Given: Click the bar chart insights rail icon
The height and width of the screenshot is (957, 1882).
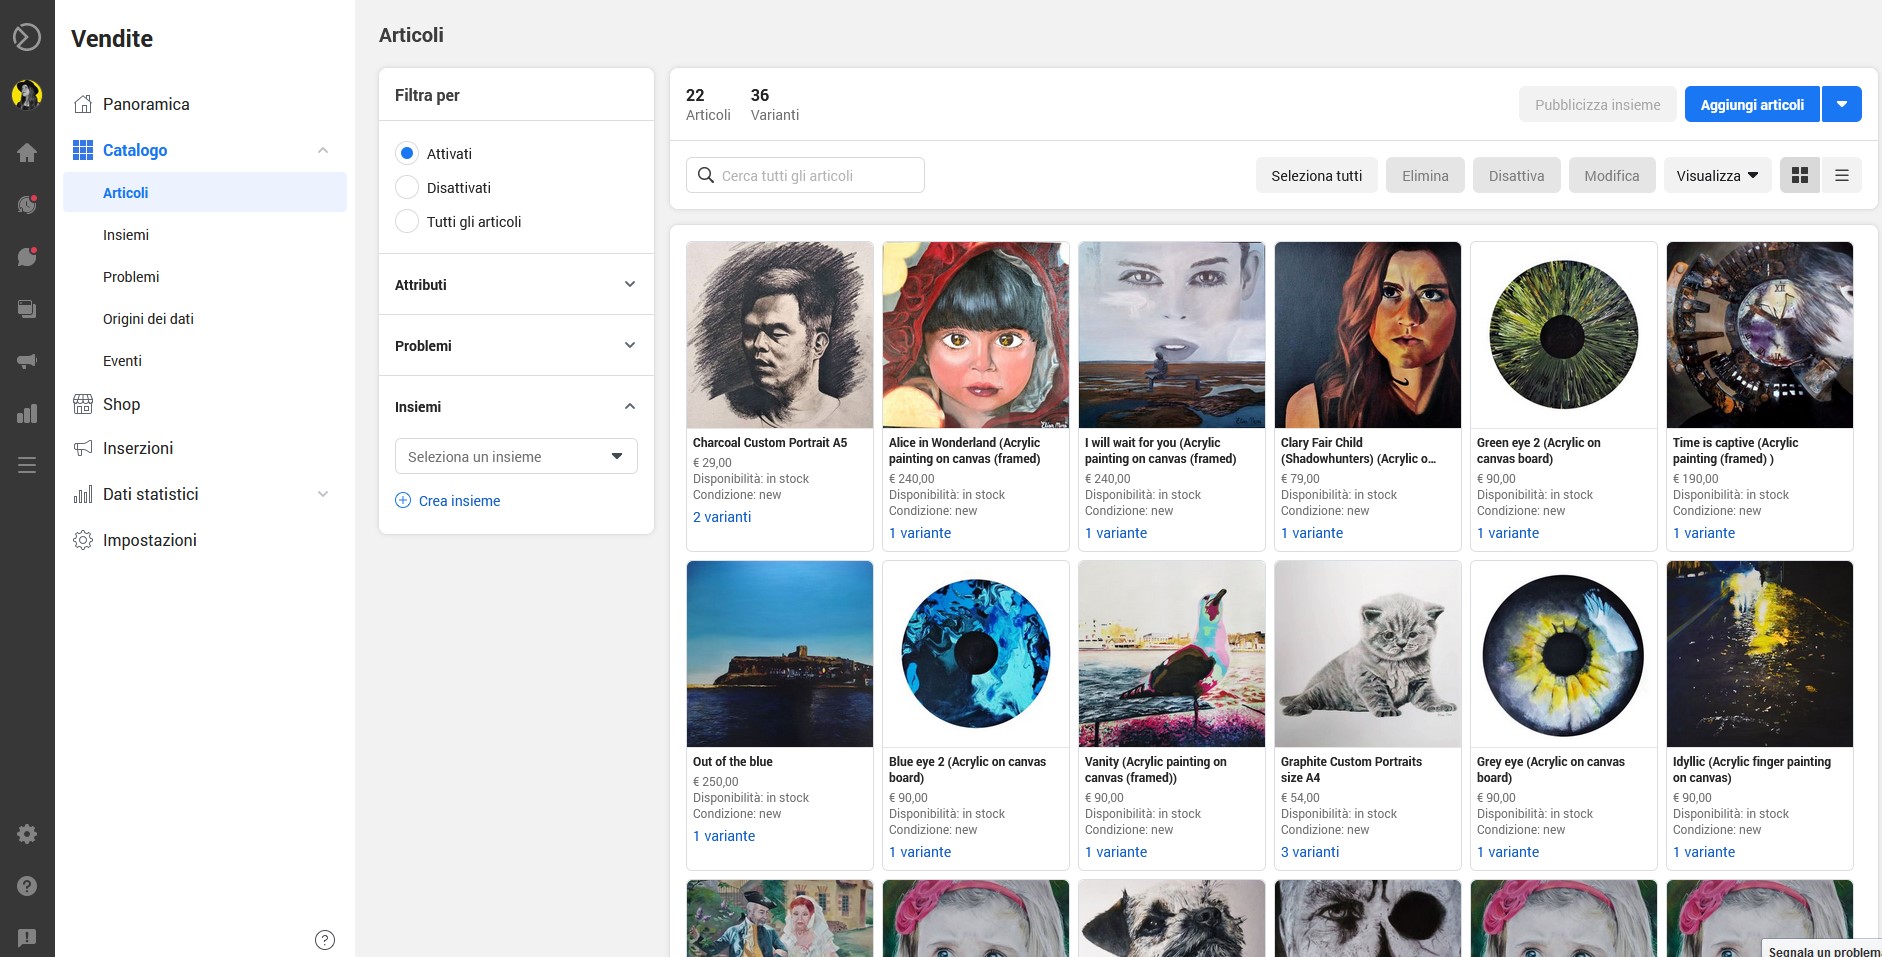Looking at the screenshot, I should click(x=27, y=414).
